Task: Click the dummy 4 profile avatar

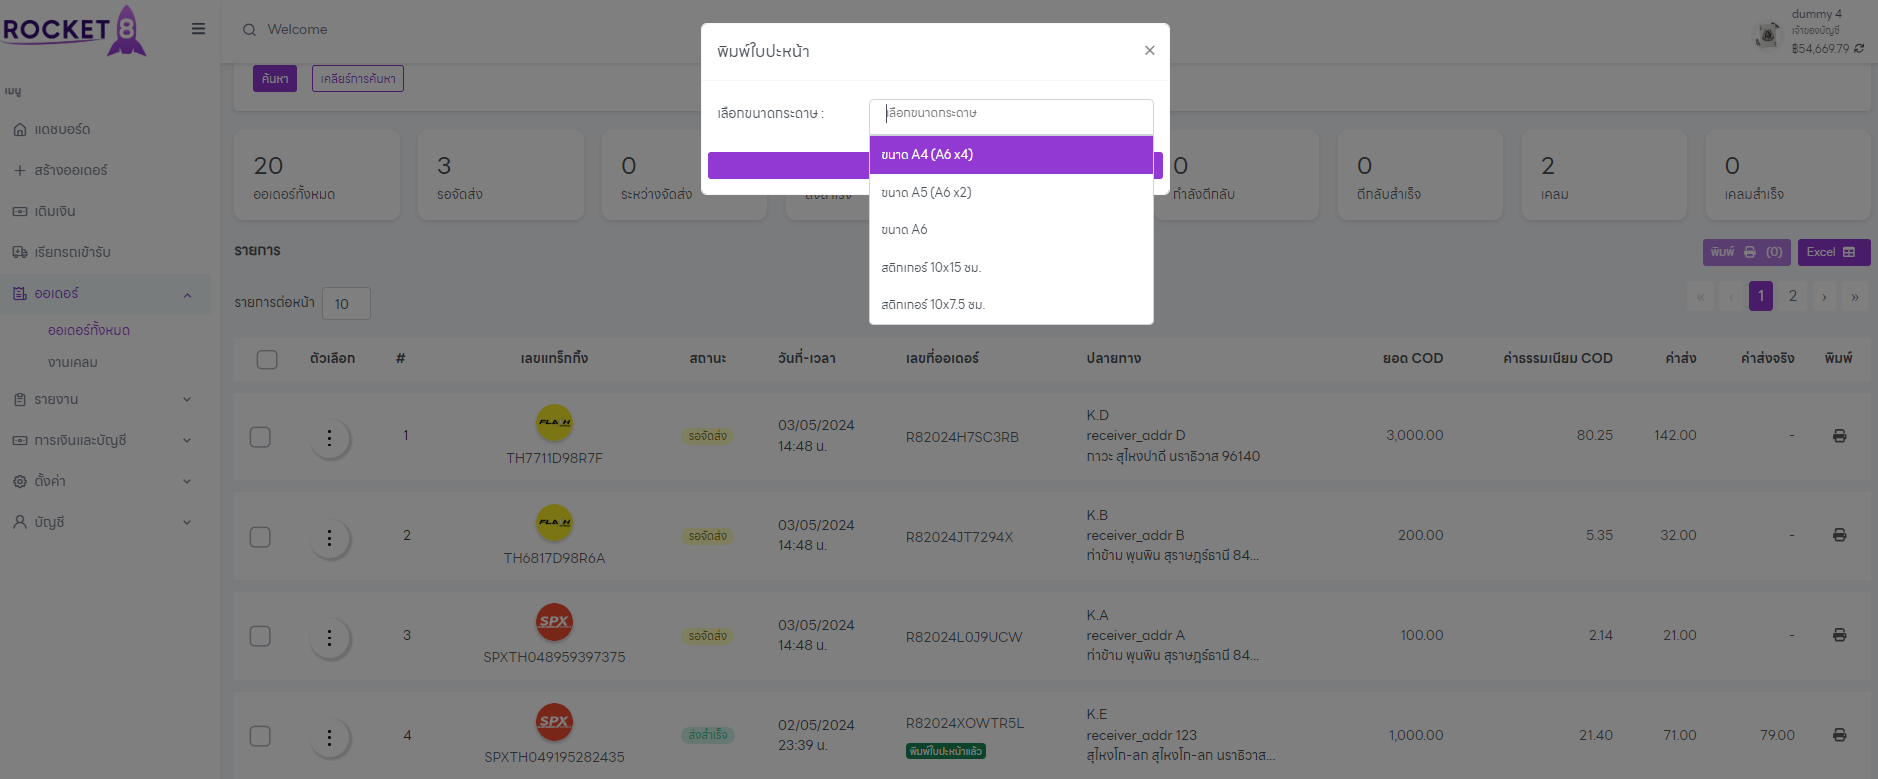Action: pyautogui.click(x=1768, y=35)
